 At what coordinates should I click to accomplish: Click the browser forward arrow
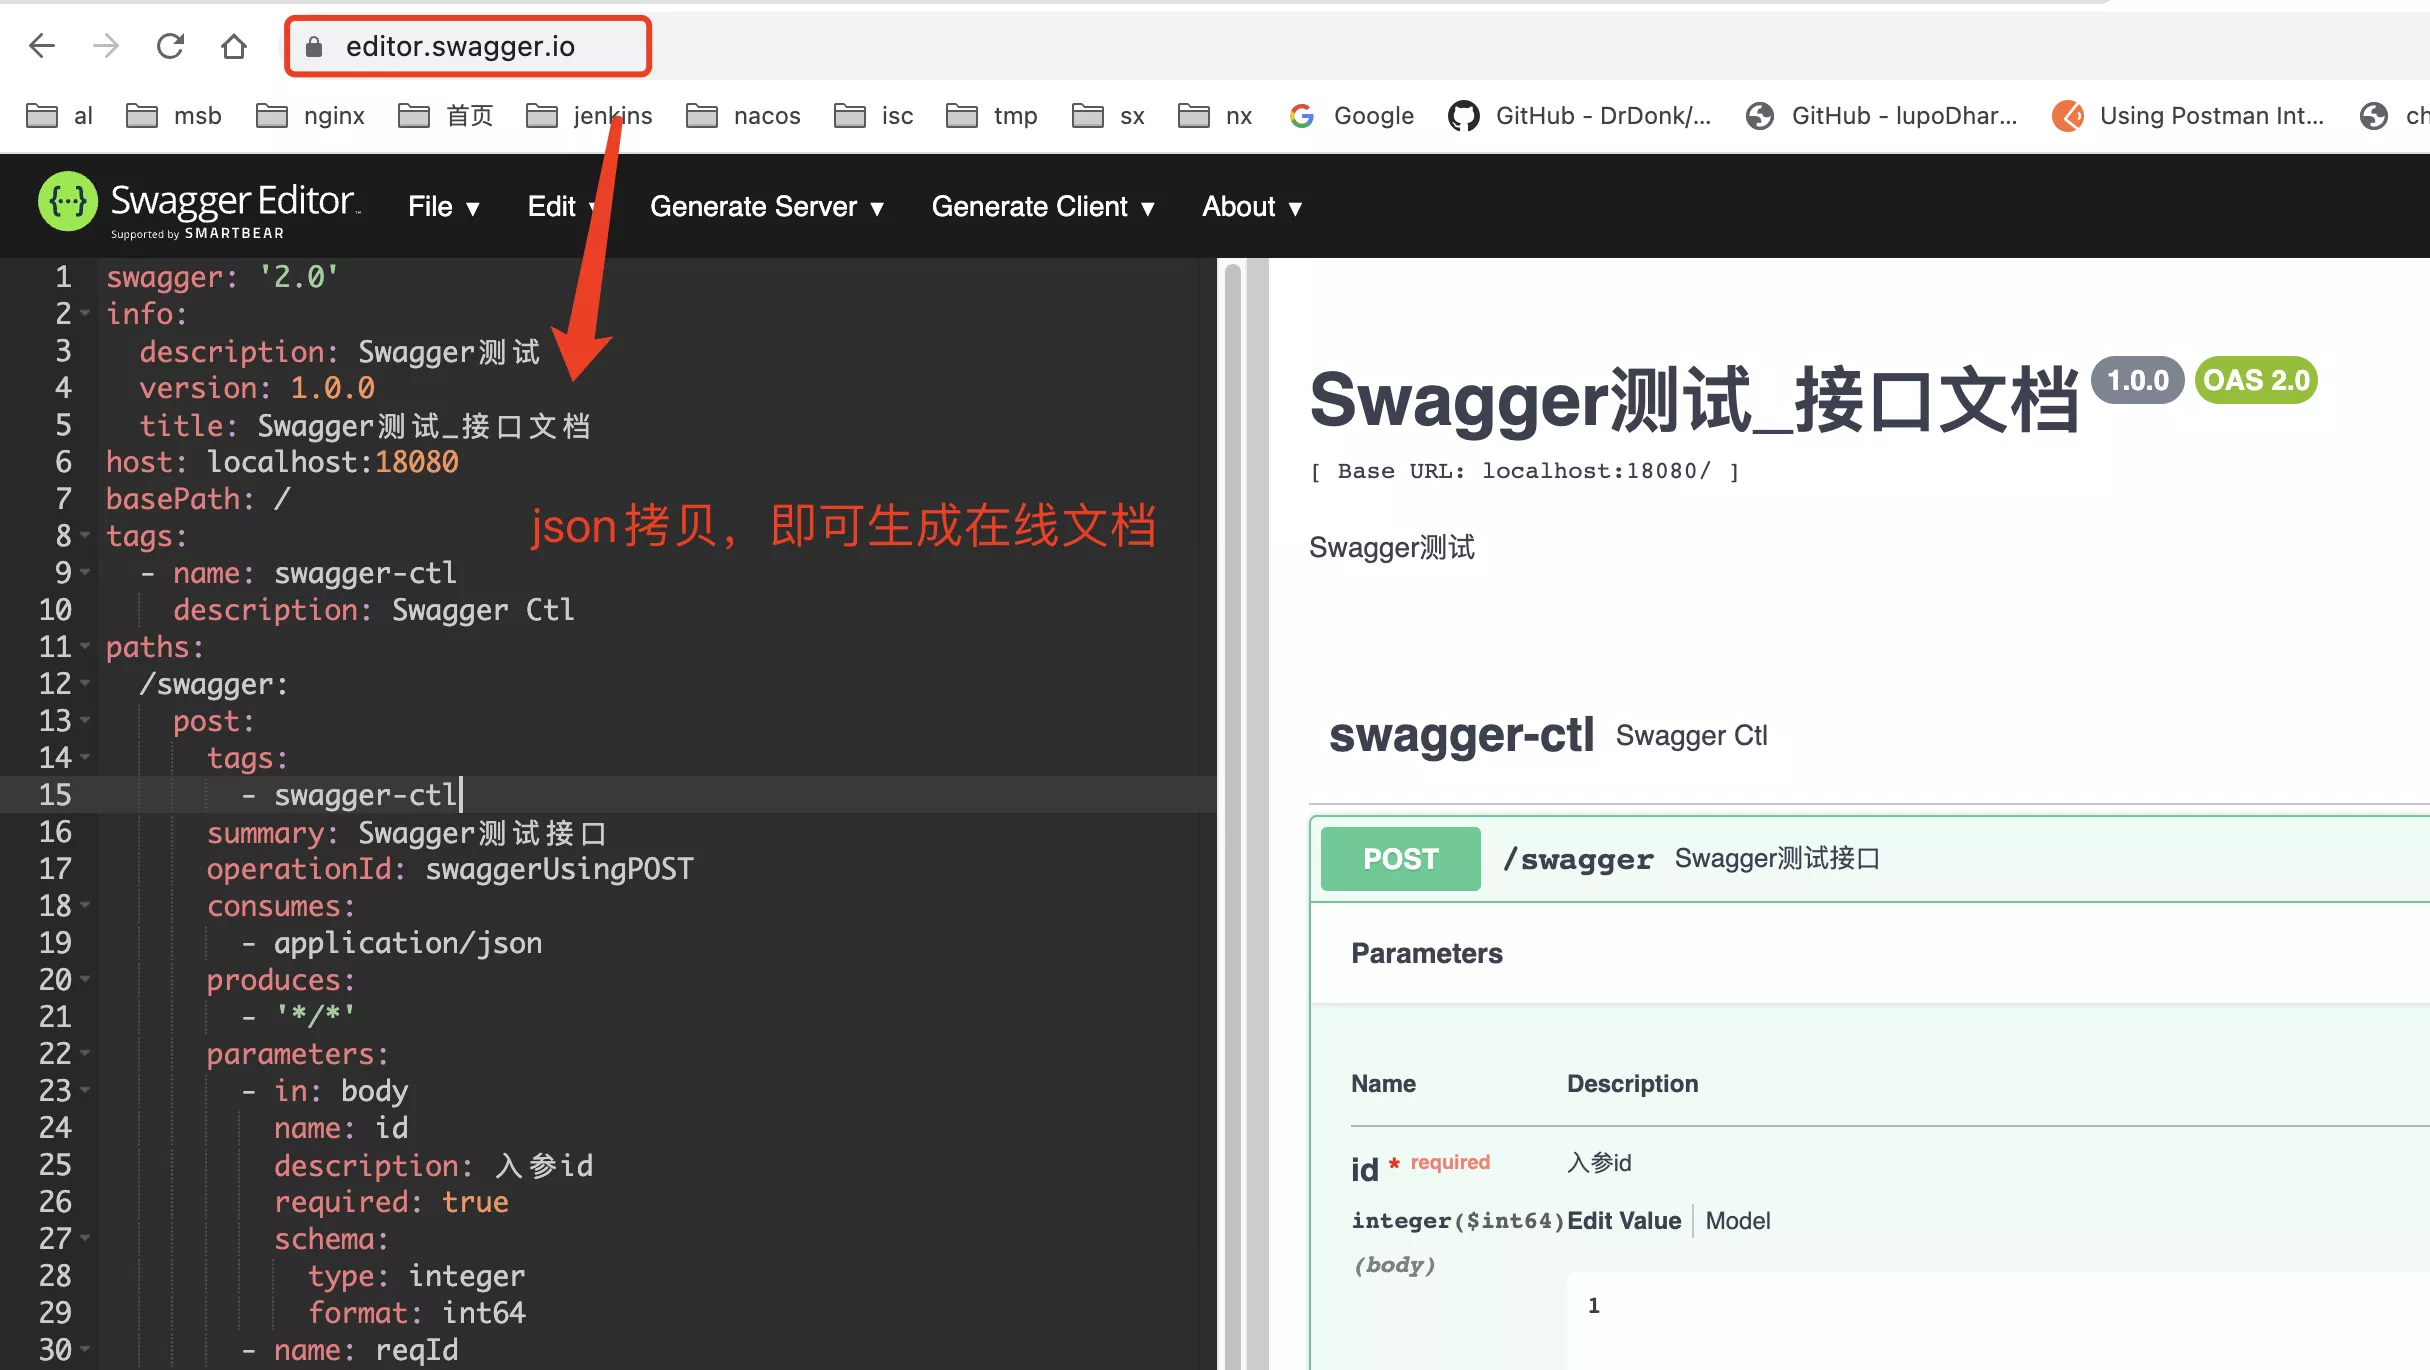tap(106, 46)
